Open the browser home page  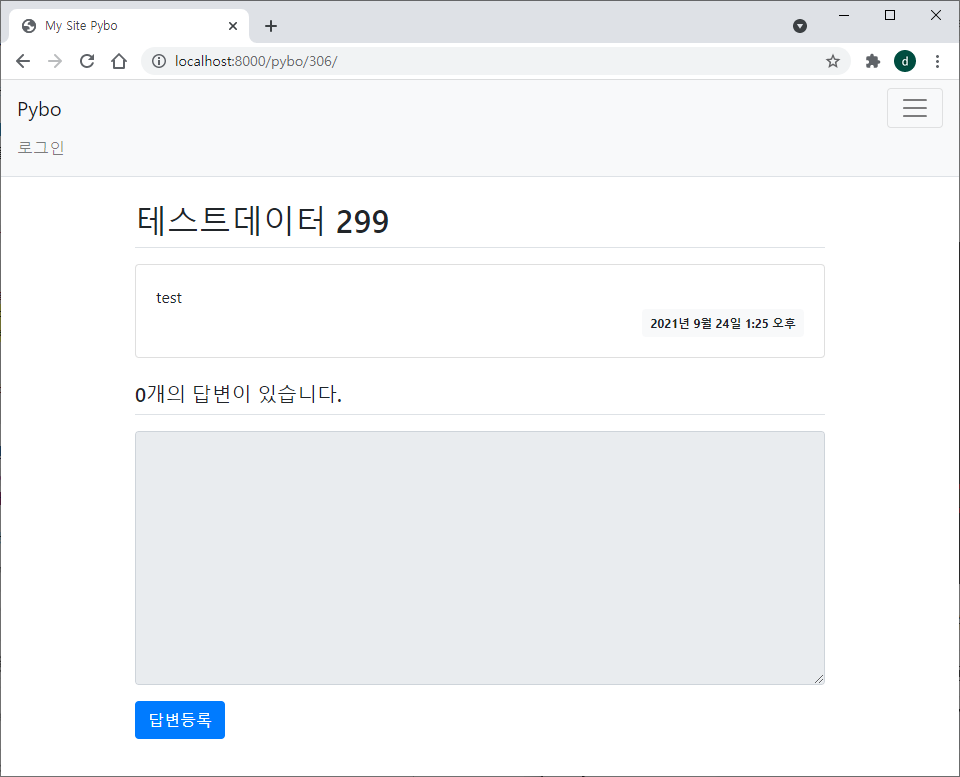click(119, 61)
